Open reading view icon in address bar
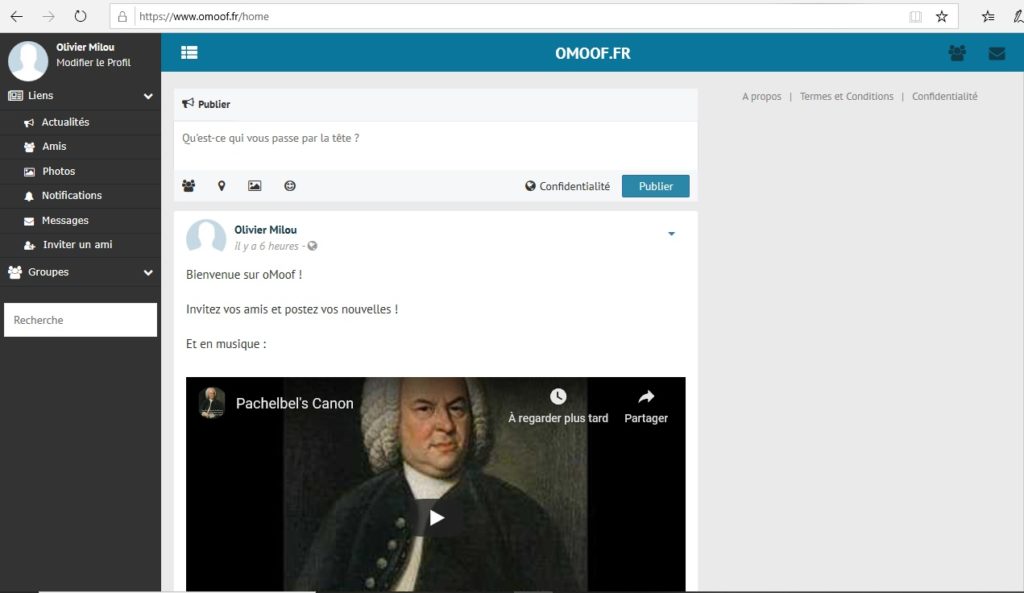The width and height of the screenshot is (1024, 593). click(916, 16)
